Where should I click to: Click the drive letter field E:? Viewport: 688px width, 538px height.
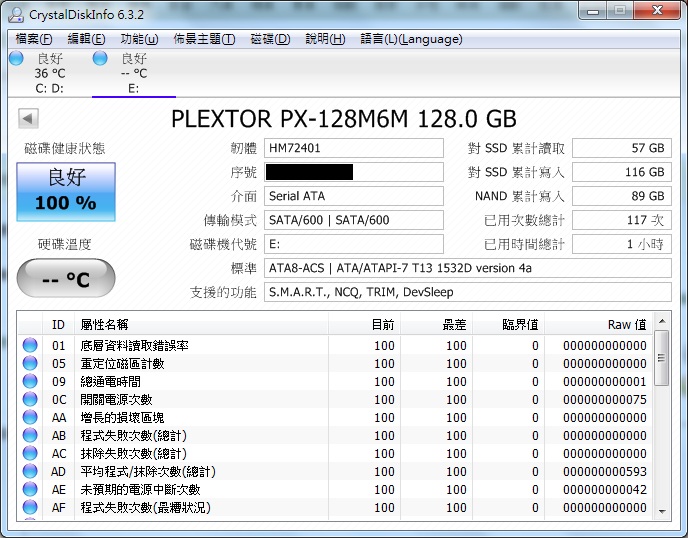(354, 244)
